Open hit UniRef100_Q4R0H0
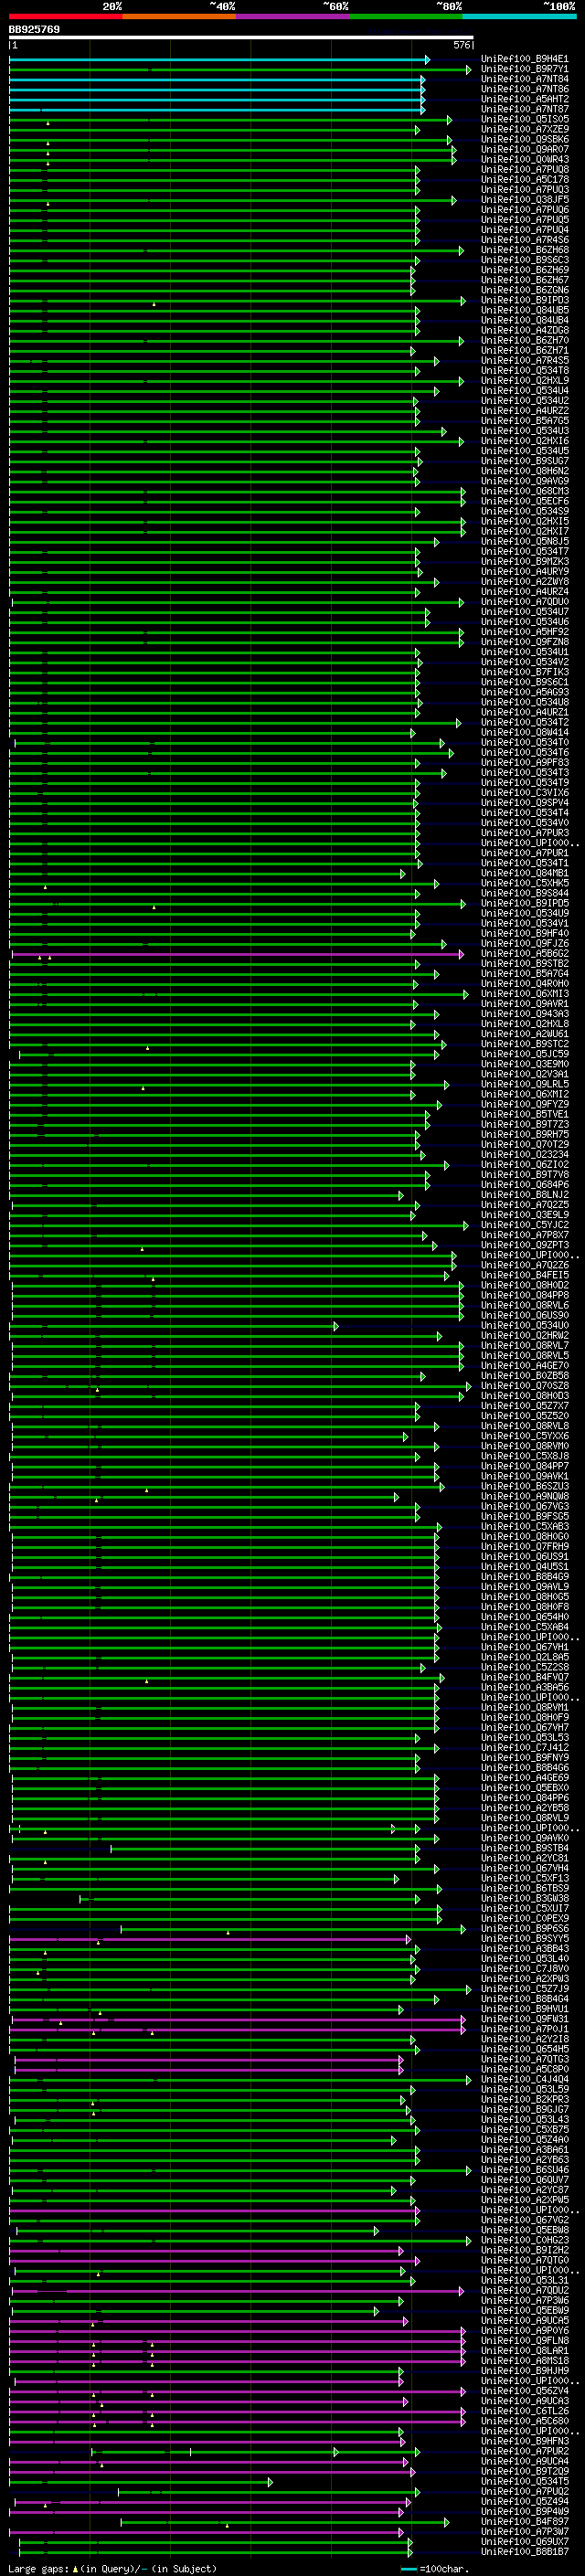 (524, 984)
